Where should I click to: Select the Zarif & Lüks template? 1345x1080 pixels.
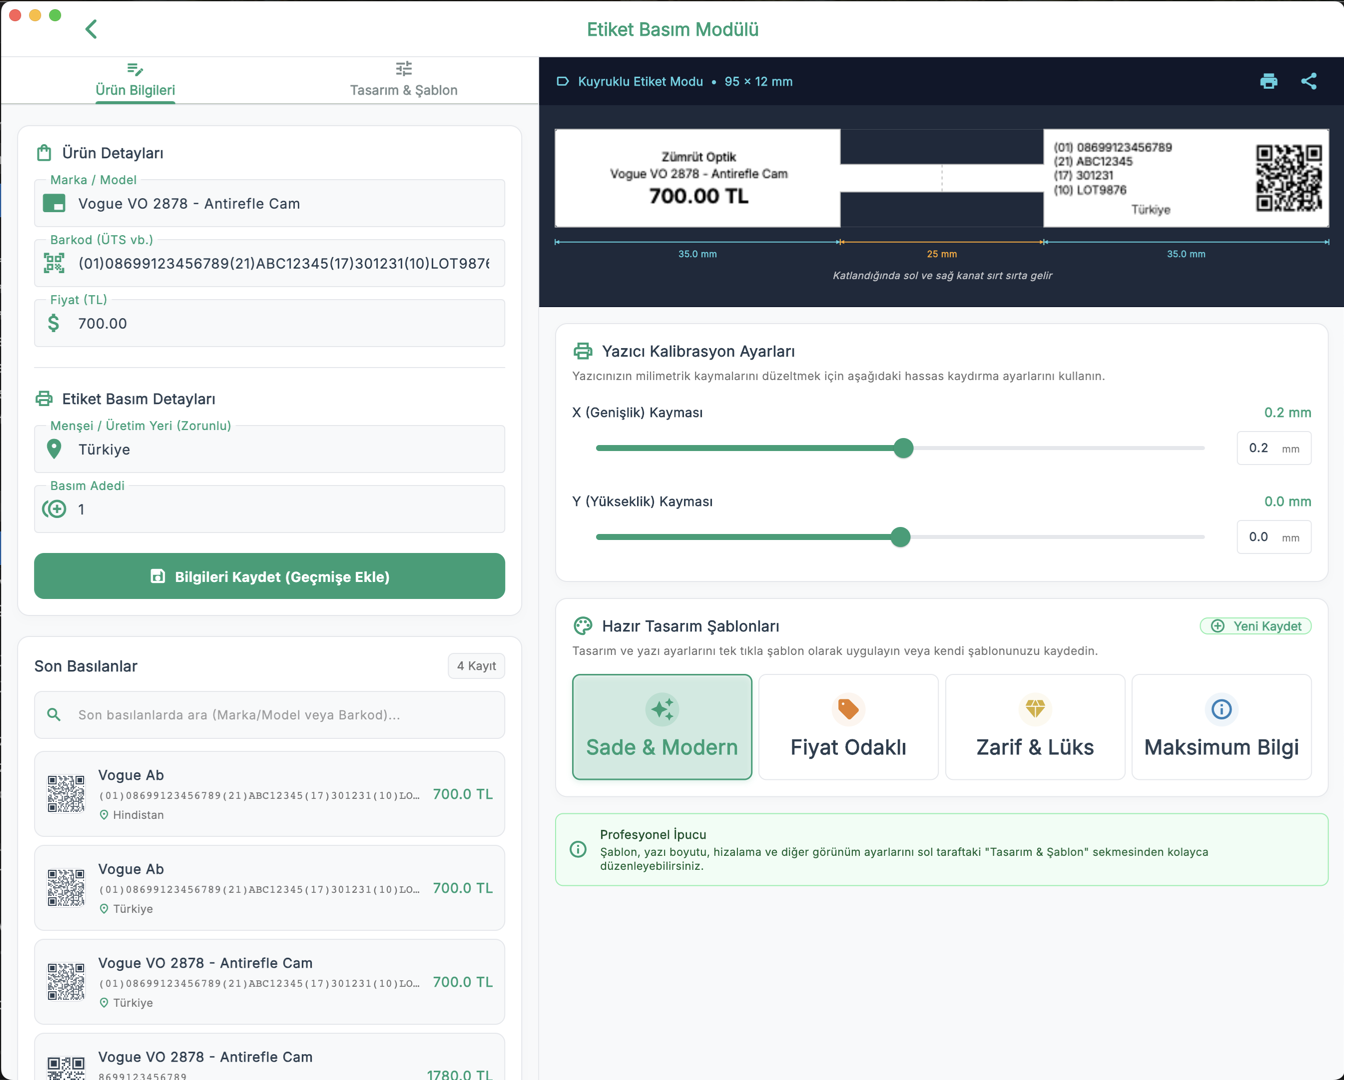point(1035,727)
